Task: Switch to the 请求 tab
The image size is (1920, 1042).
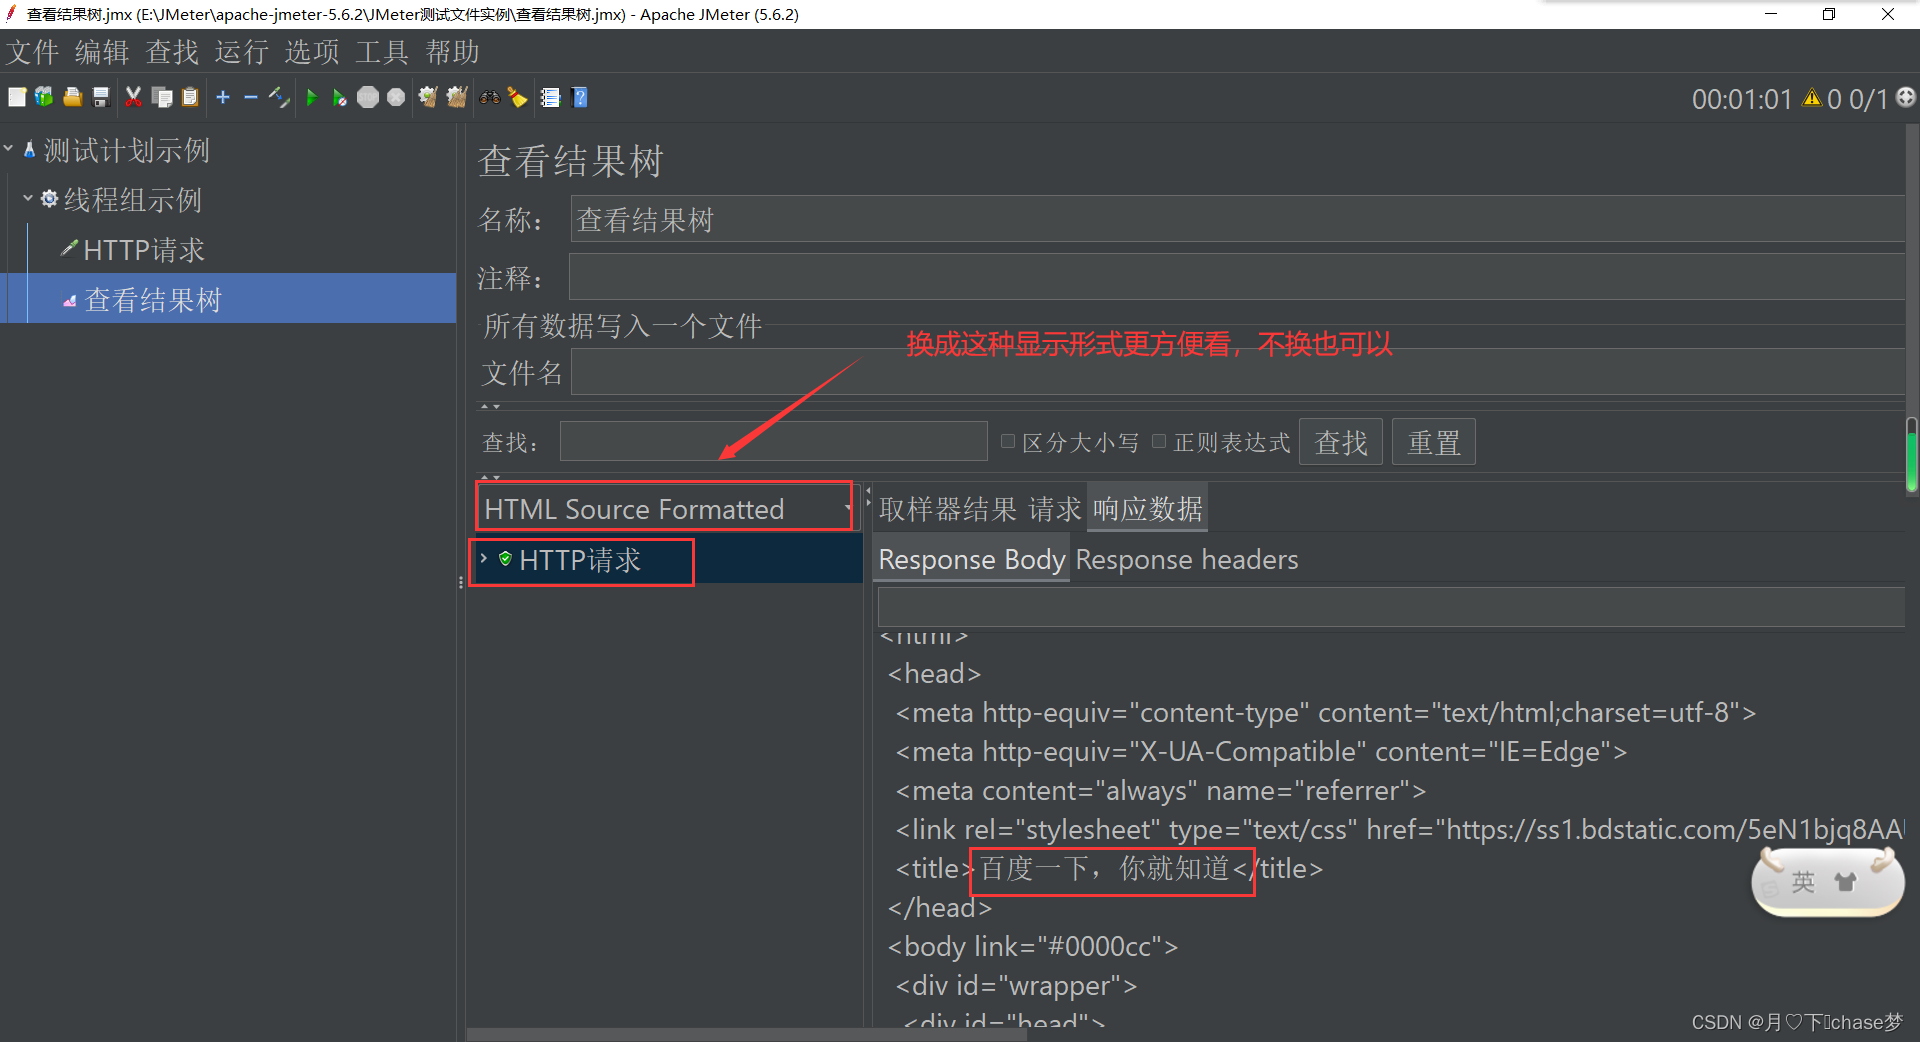Action: click(x=1055, y=509)
